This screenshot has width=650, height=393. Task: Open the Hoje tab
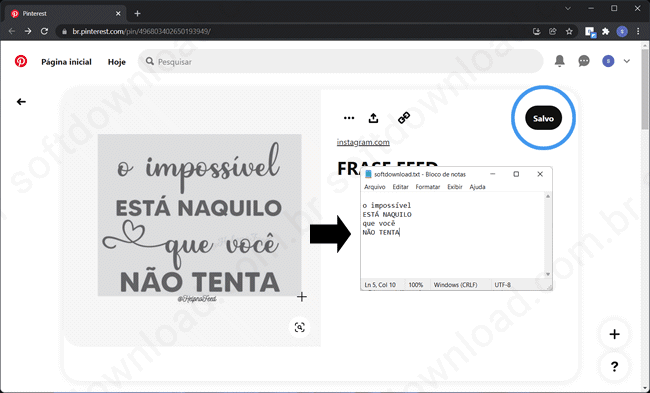pyautogui.click(x=116, y=62)
